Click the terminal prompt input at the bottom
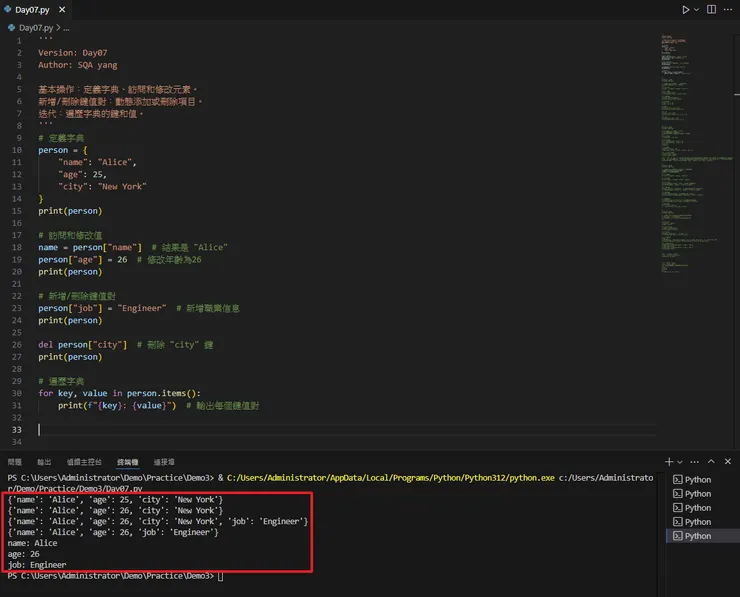The width and height of the screenshot is (740, 597). (x=220, y=576)
